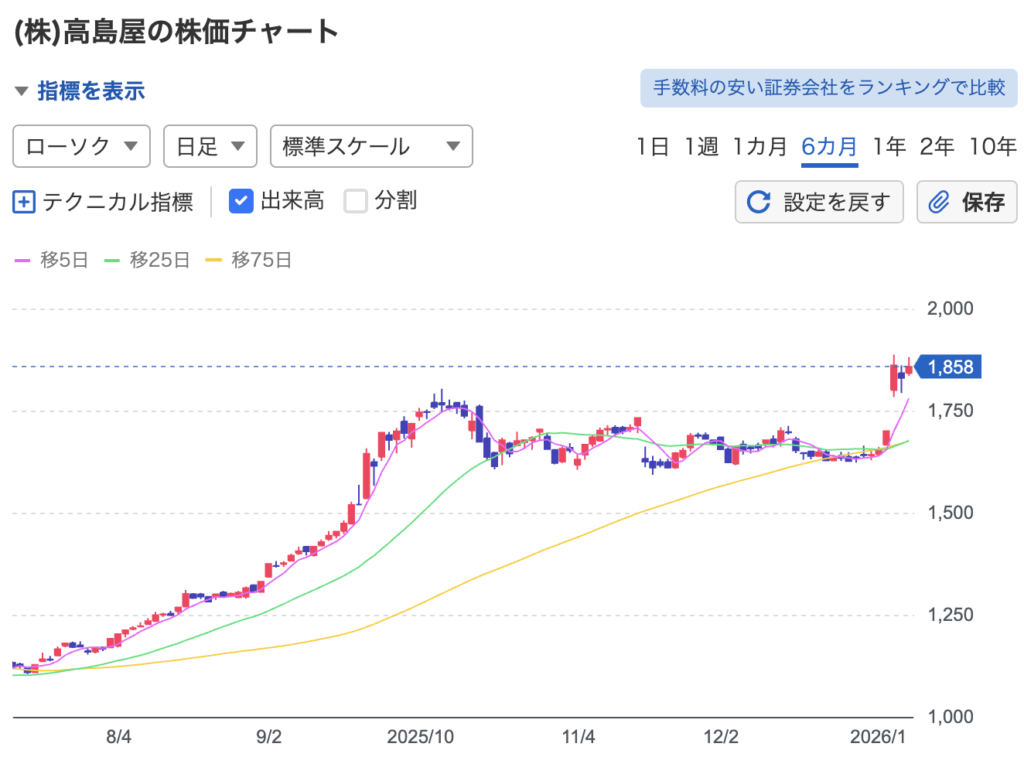
Task: Switch to the 1日 period tab
Action: (652, 146)
